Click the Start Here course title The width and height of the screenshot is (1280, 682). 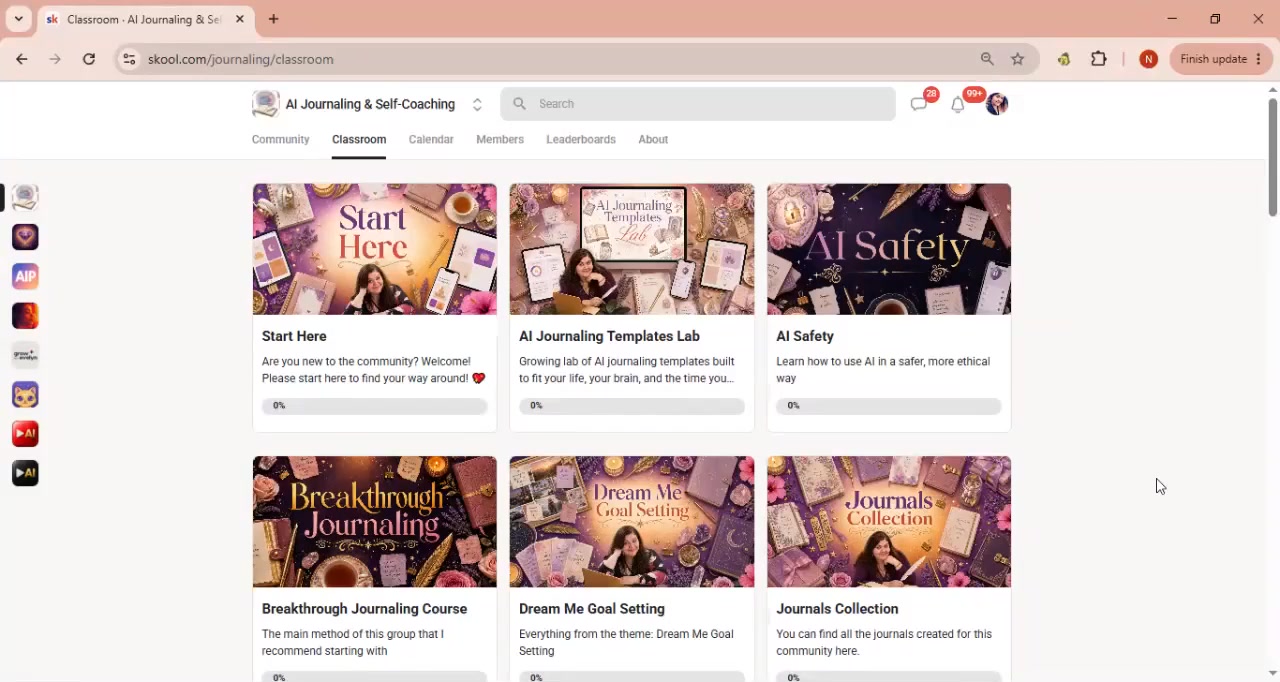tap(294, 336)
